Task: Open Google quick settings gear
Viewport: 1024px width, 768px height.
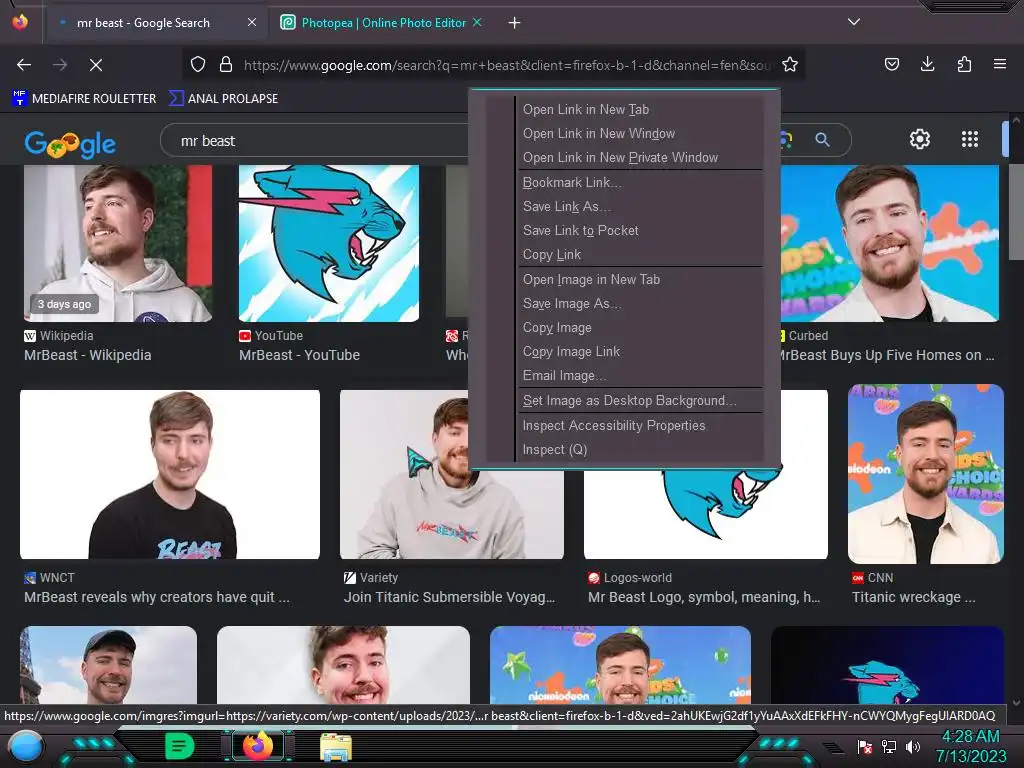Action: pos(920,139)
